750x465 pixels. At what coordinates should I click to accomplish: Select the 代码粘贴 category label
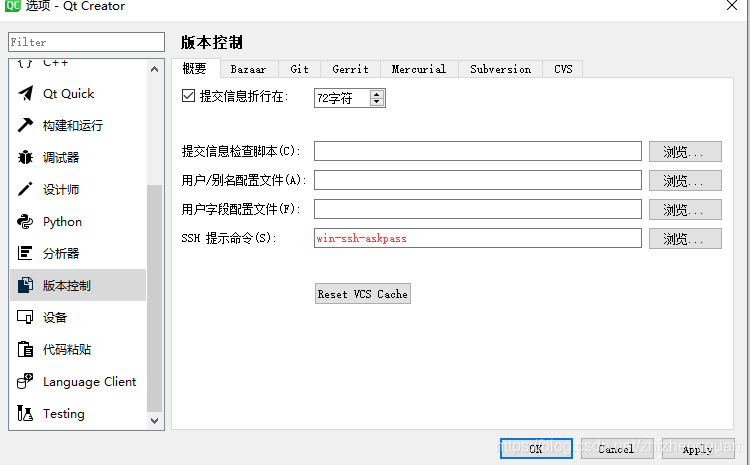pyautogui.click(x=67, y=350)
